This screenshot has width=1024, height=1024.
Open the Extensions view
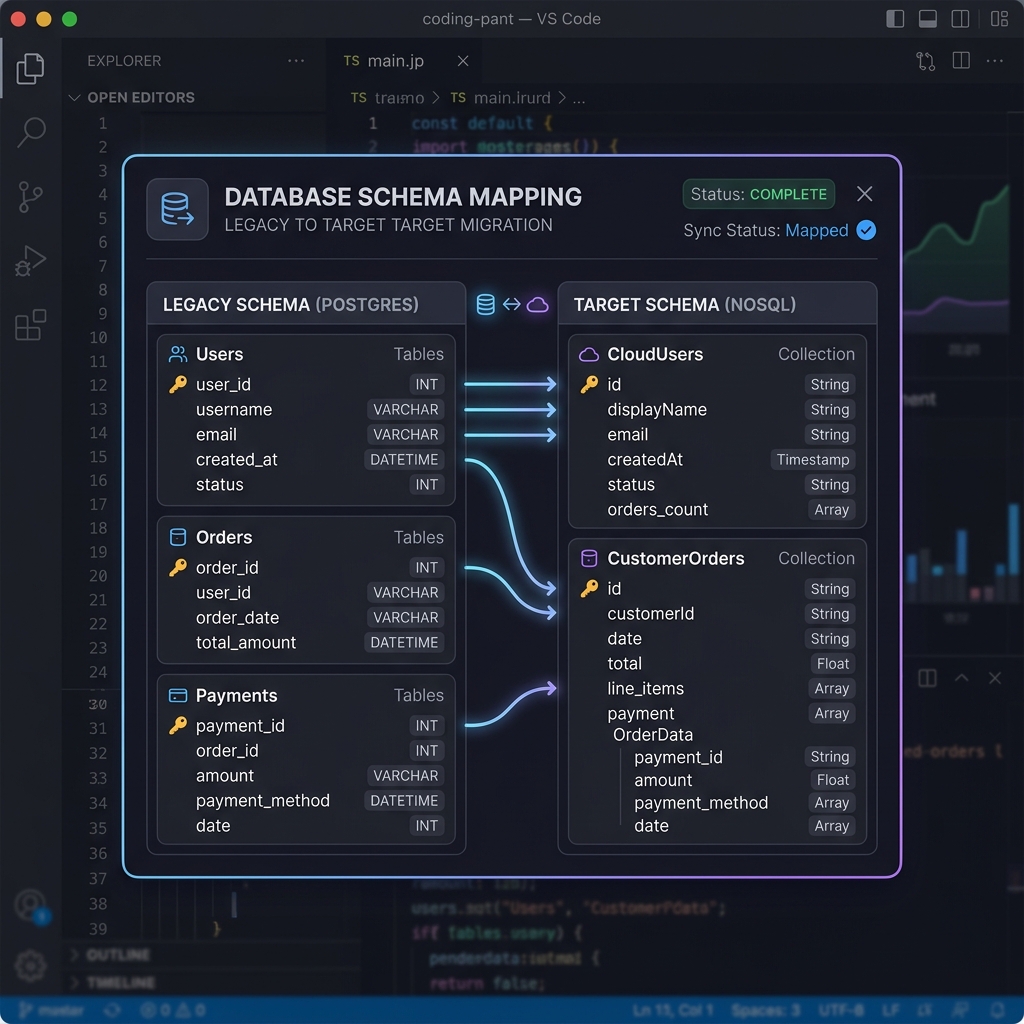[30, 325]
